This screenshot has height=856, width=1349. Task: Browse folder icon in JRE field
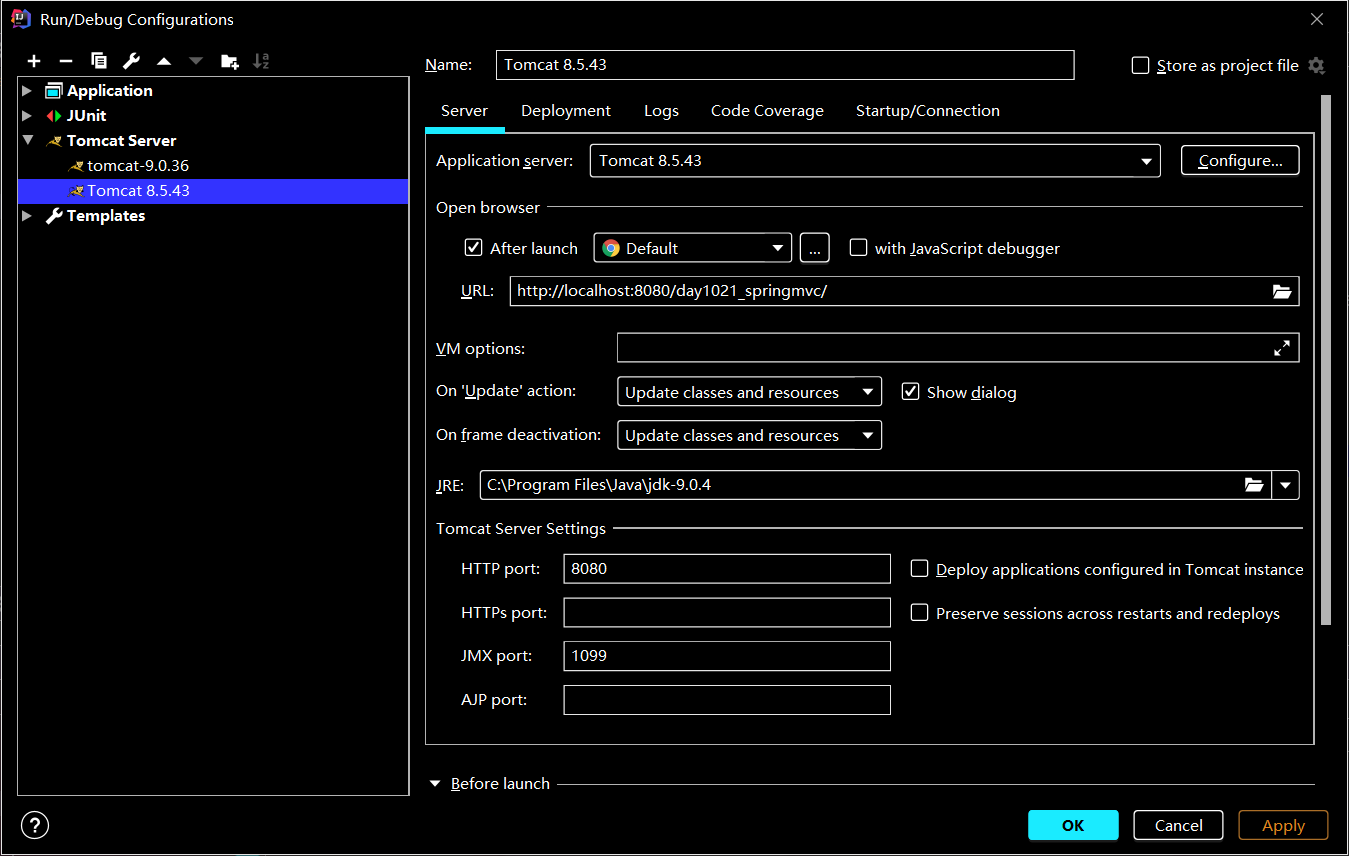(x=1253, y=485)
